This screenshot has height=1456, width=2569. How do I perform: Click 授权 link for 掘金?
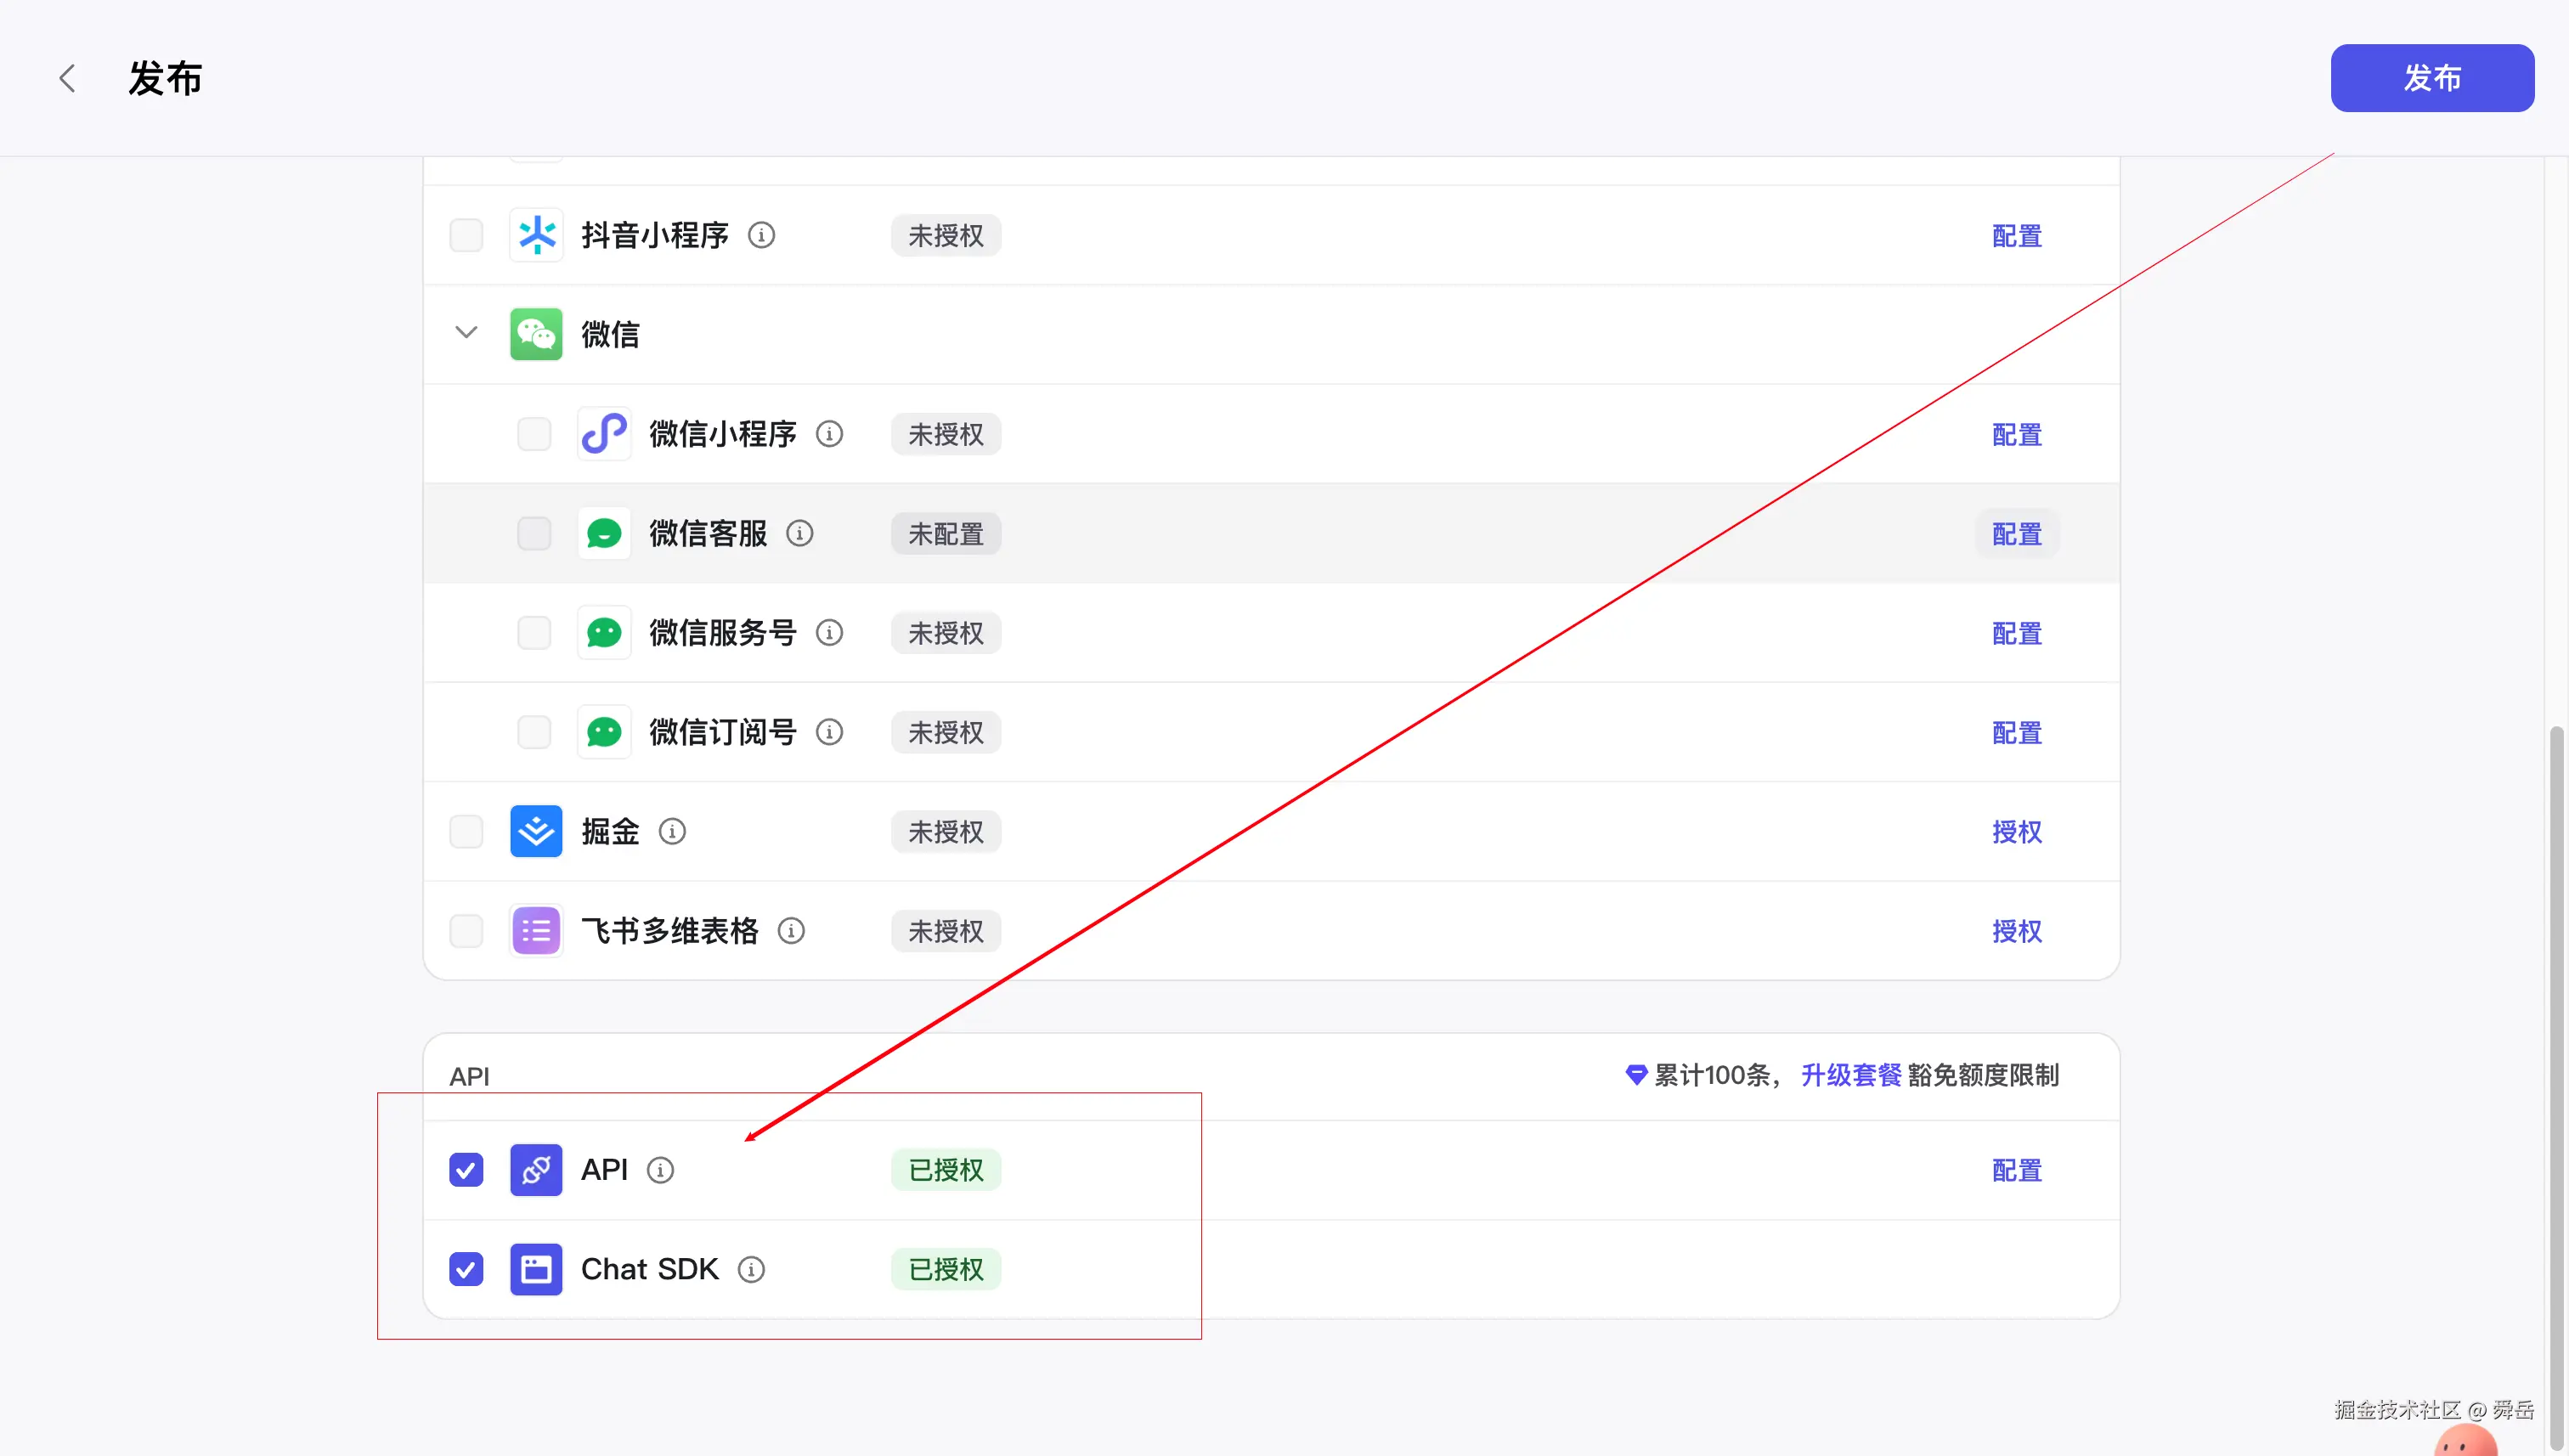(x=2016, y=831)
